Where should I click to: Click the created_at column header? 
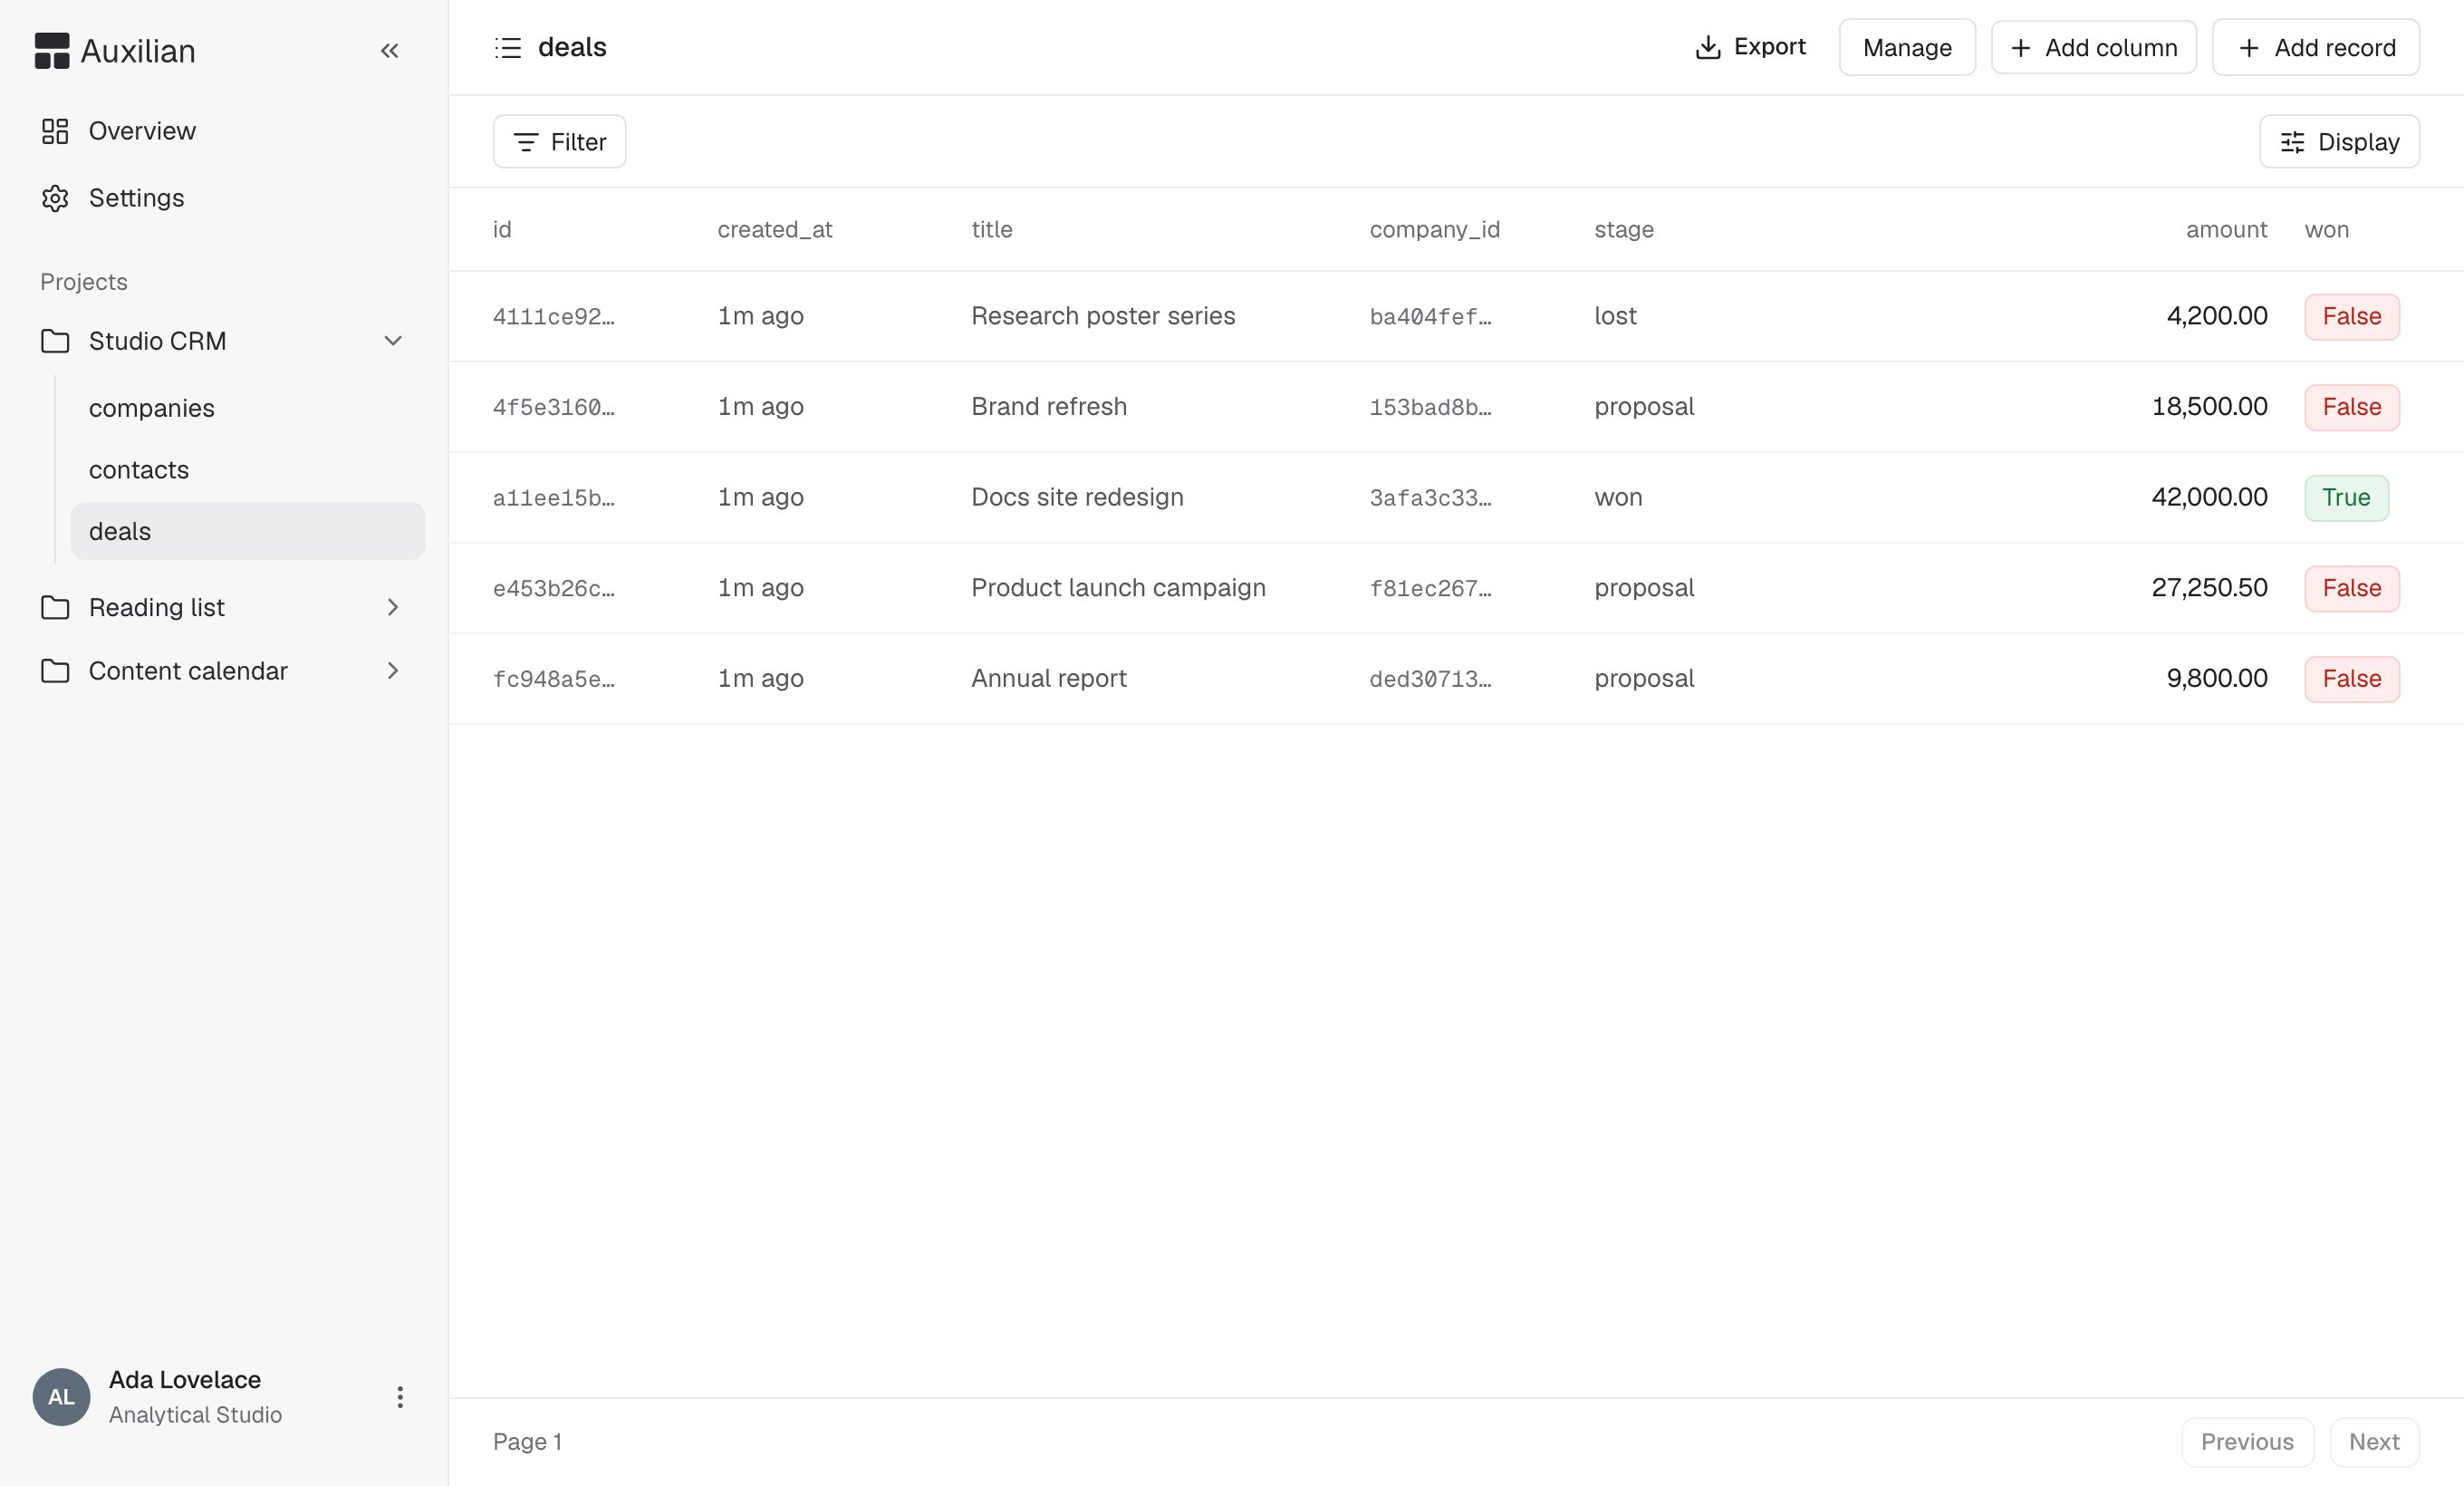[x=775, y=230]
